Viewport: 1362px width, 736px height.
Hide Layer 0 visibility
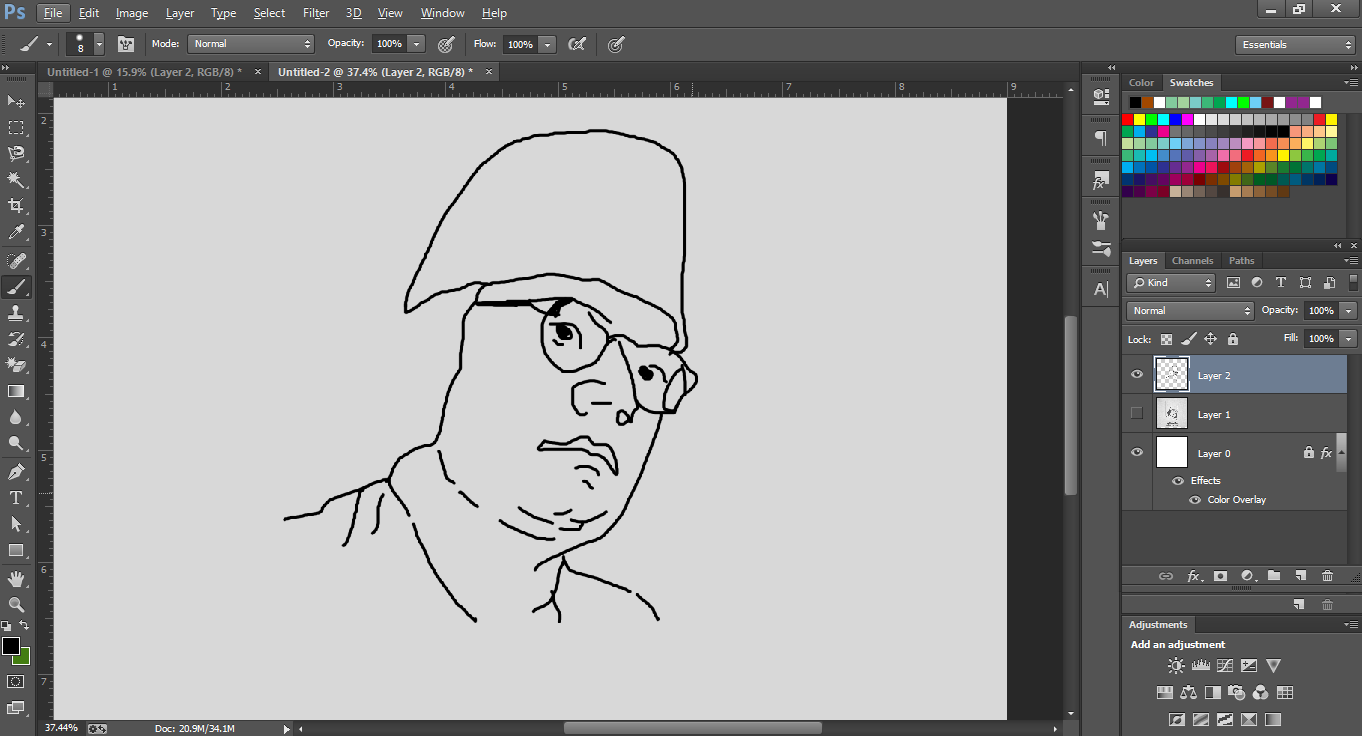(x=1136, y=453)
